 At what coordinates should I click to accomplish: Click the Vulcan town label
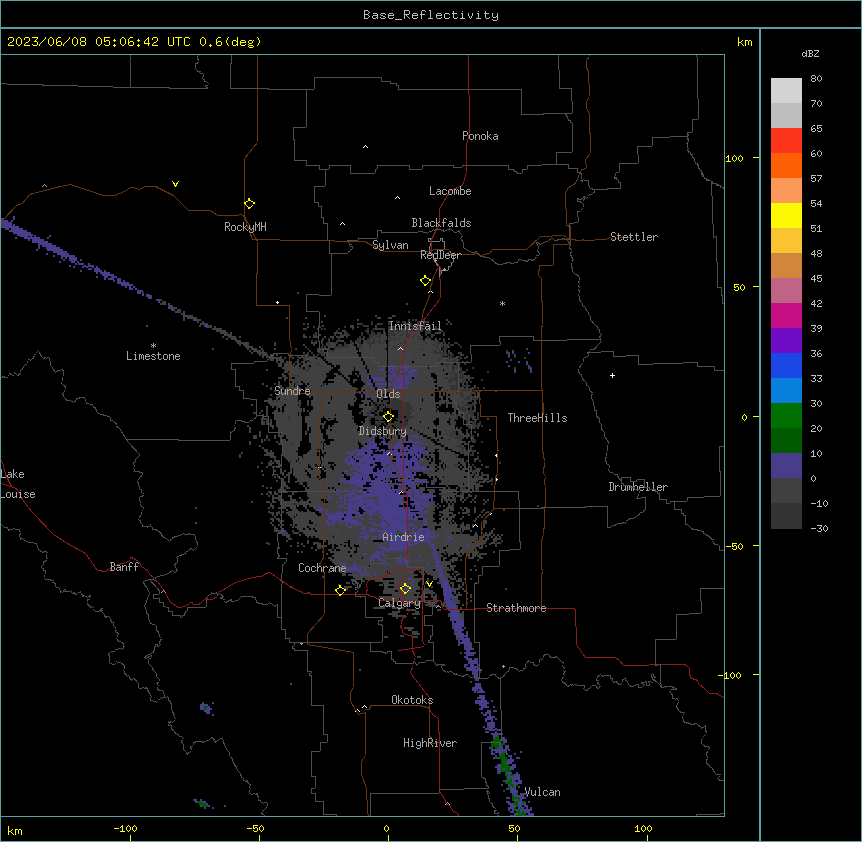542,792
